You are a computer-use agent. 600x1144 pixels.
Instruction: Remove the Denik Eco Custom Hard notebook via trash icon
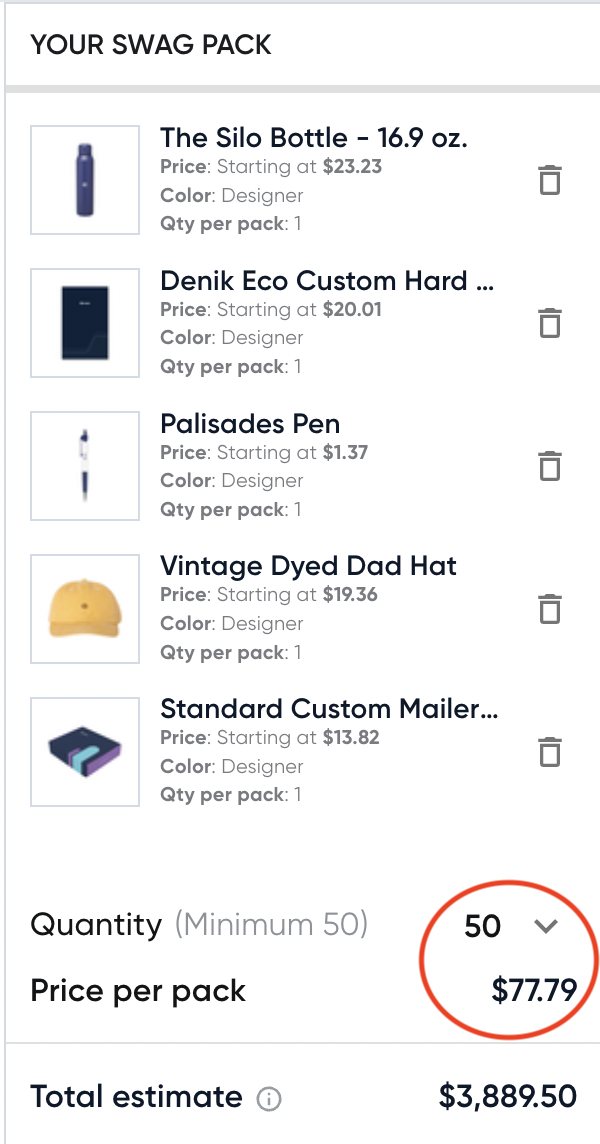point(549,323)
